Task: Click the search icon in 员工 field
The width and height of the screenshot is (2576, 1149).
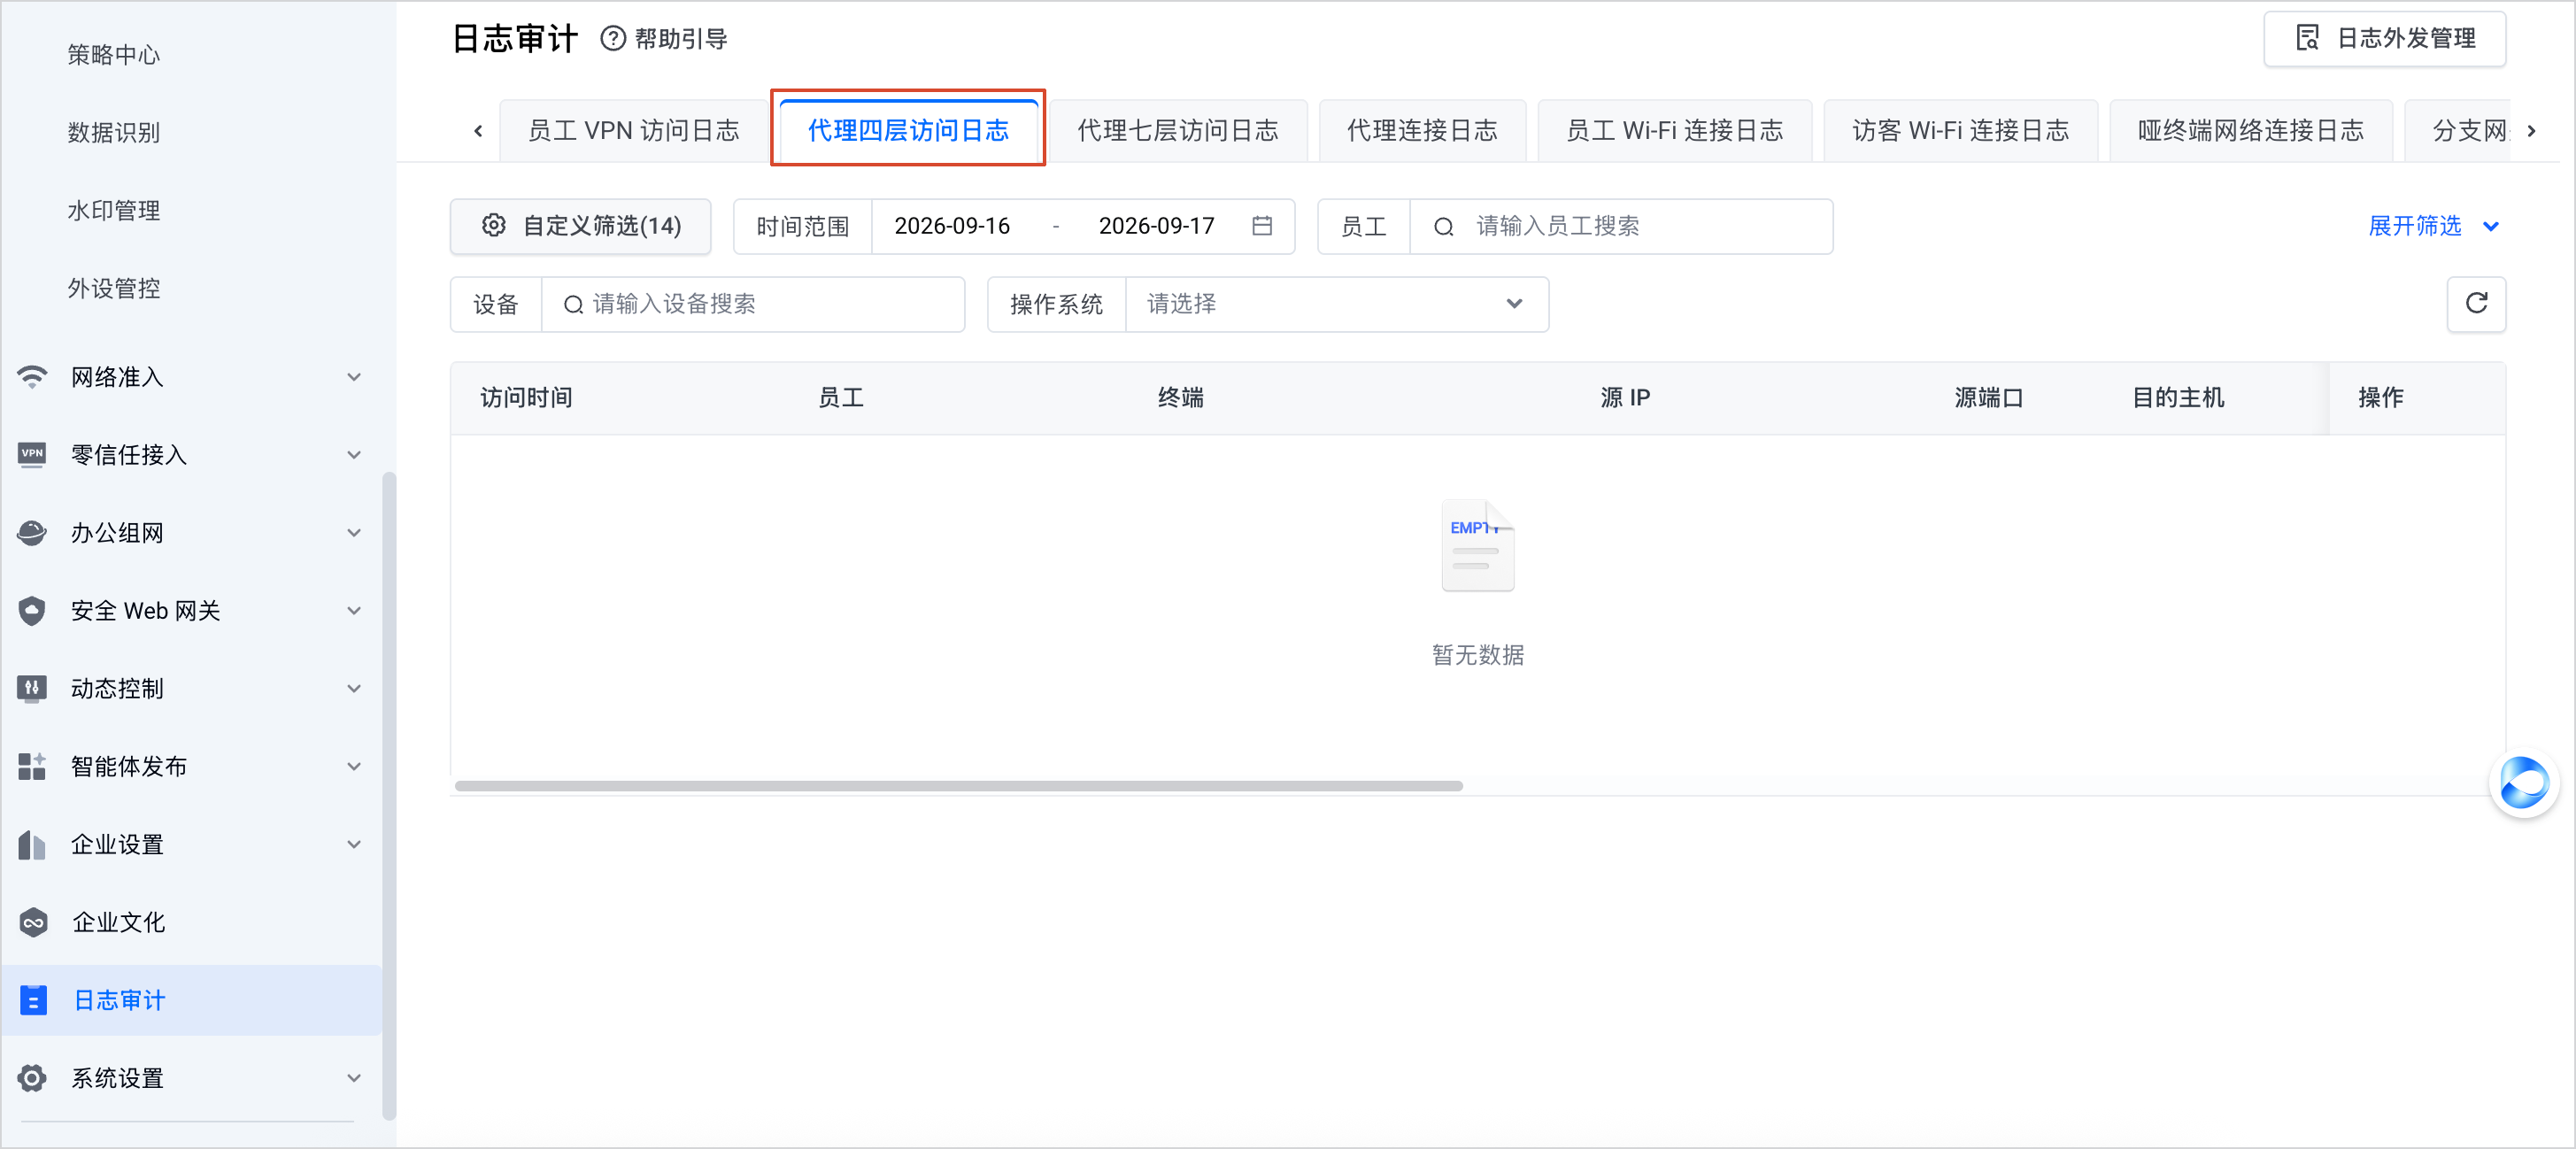Action: click(x=1443, y=227)
